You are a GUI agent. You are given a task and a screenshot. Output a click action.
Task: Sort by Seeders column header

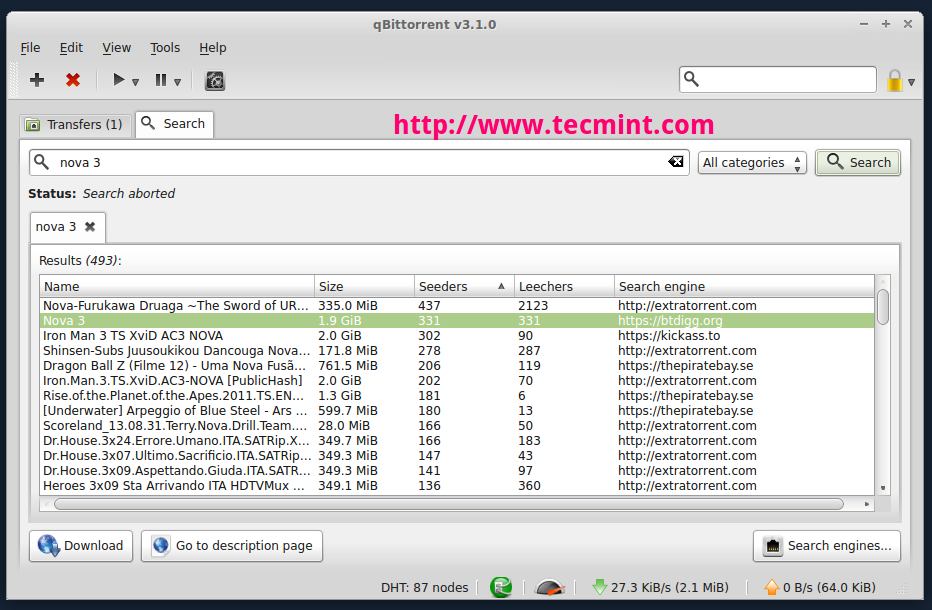(464, 287)
